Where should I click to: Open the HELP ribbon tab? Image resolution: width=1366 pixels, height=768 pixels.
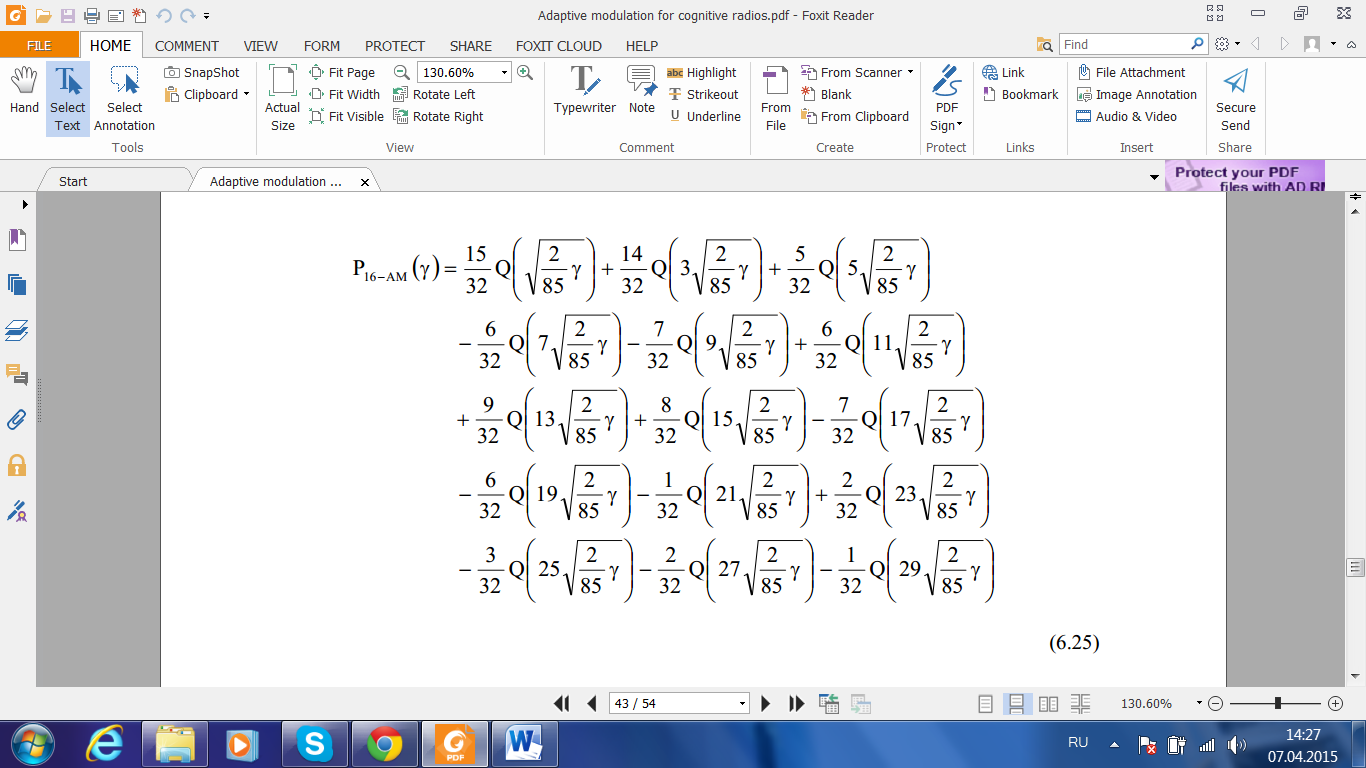coord(641,45)
